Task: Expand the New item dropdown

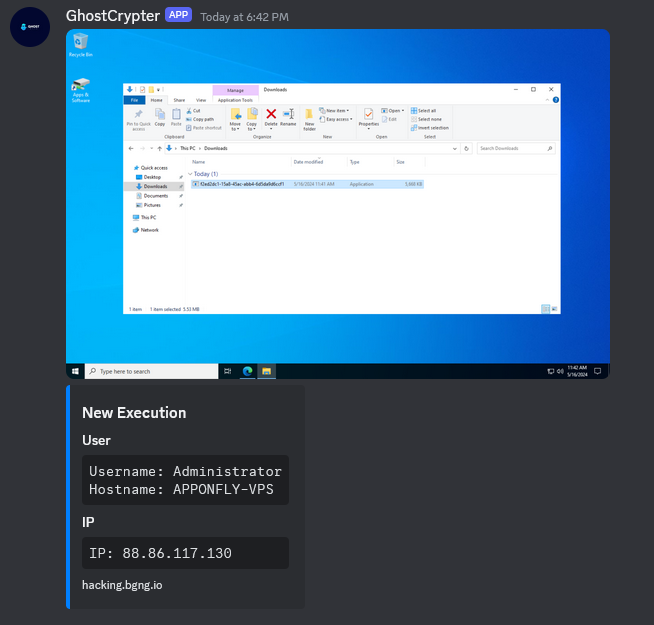Action: click(x=334, y=111)
